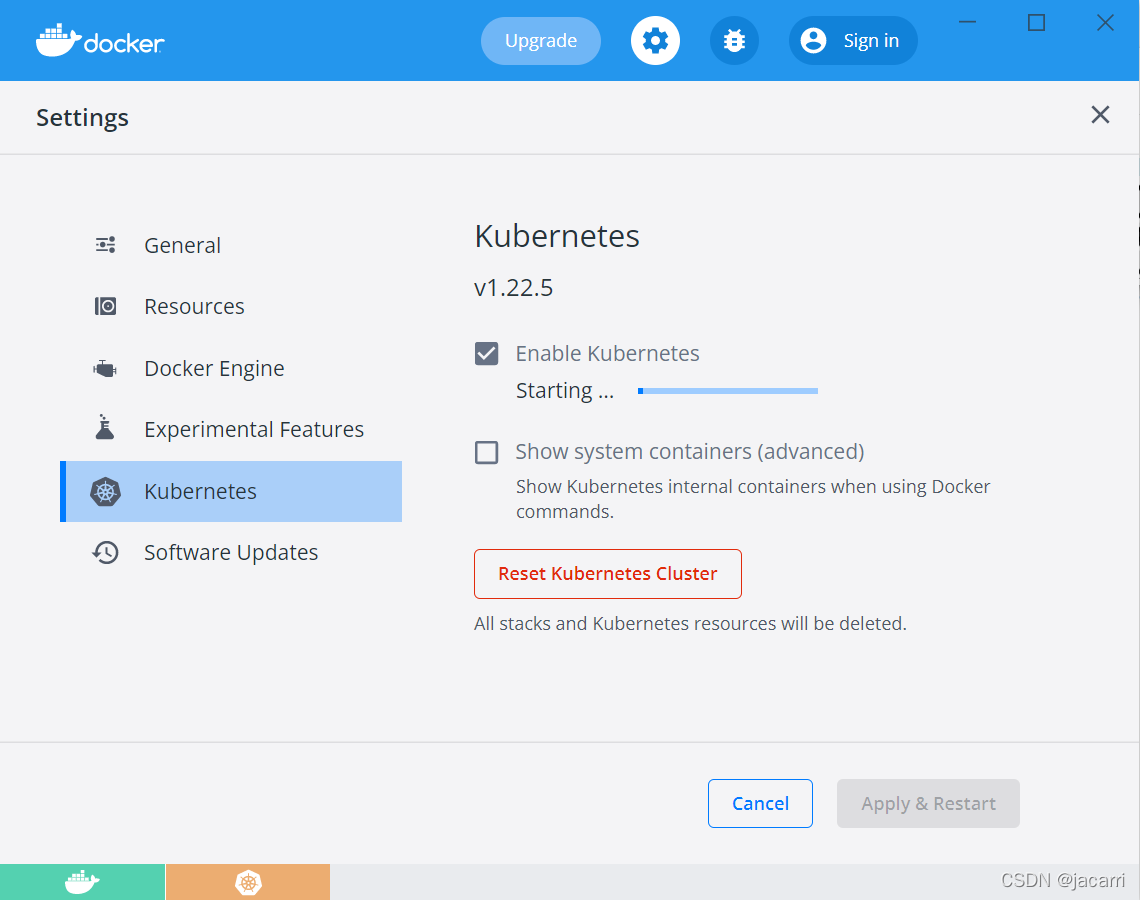Click the Experimental Features flask icon

(105, 427)
